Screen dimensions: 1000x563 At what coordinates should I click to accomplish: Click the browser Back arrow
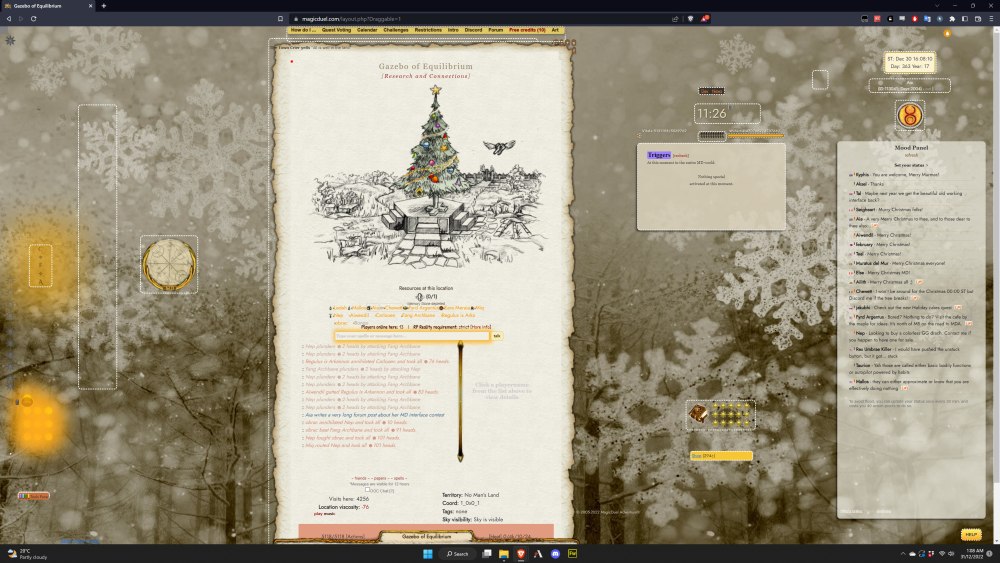[9, 18]
